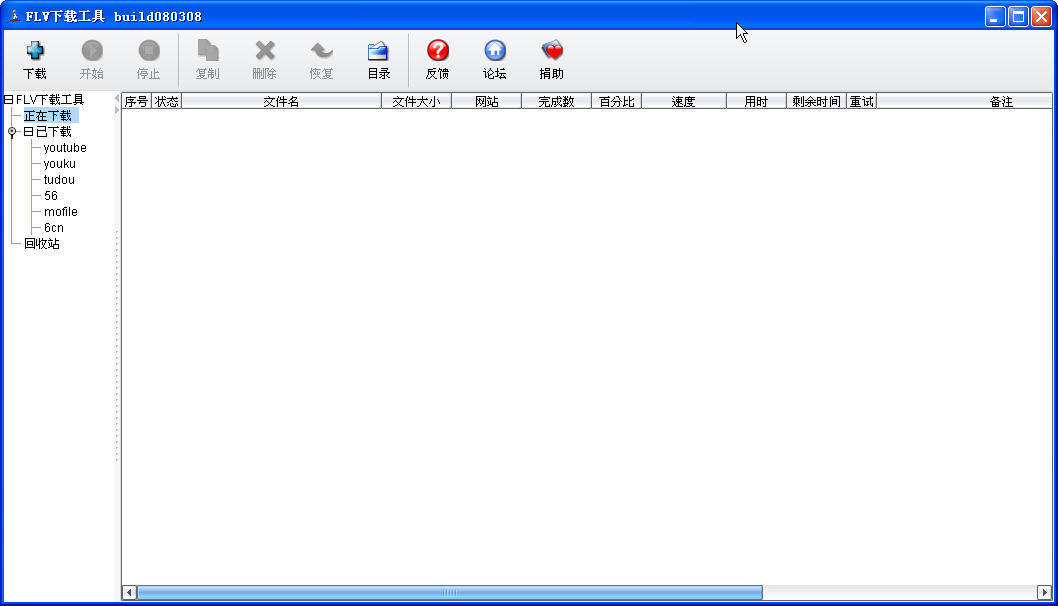
Task: Click the 文件大小 column header
Action: point(416,102)
